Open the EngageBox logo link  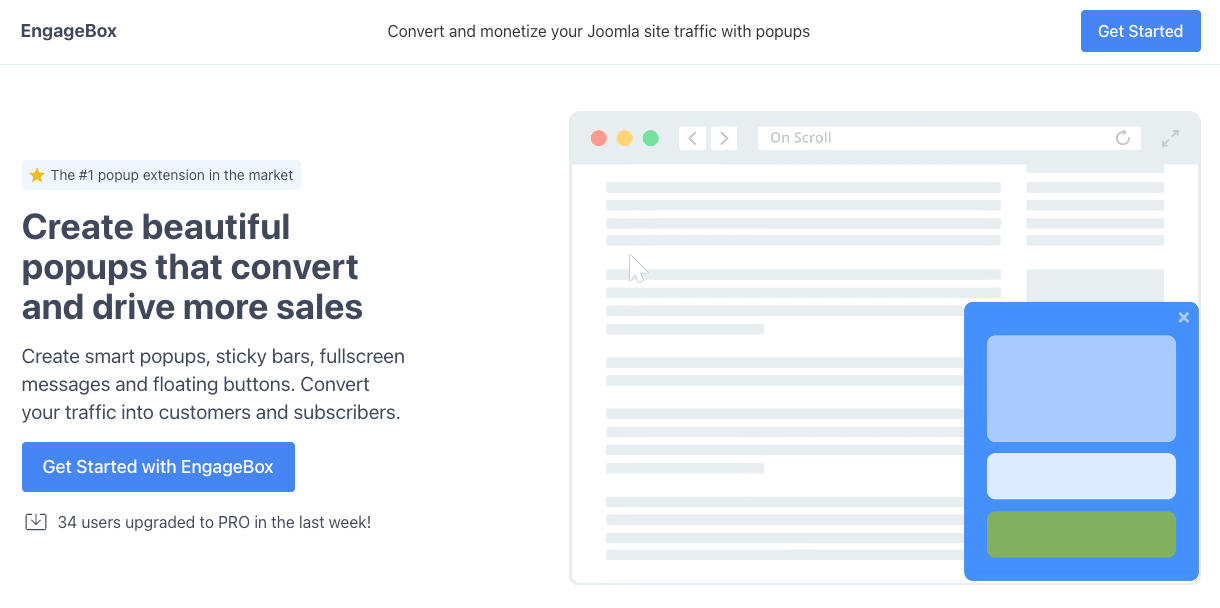[69, 31]
